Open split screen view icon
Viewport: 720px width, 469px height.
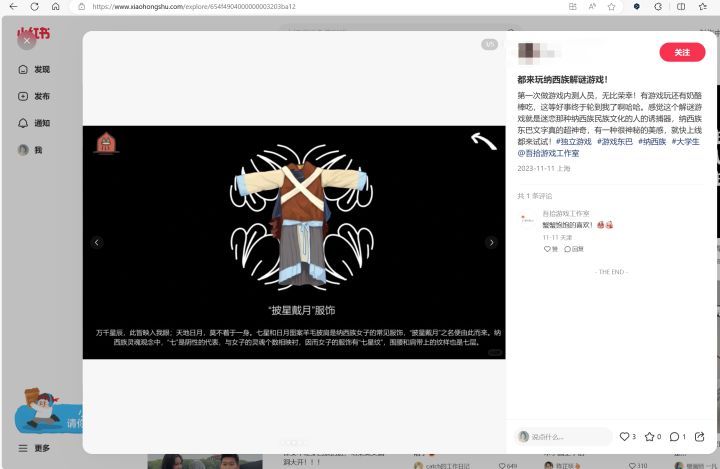point(681,6)
